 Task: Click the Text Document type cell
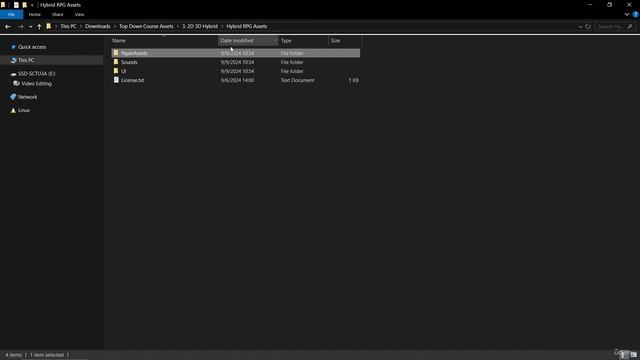(x=298, y=80)
